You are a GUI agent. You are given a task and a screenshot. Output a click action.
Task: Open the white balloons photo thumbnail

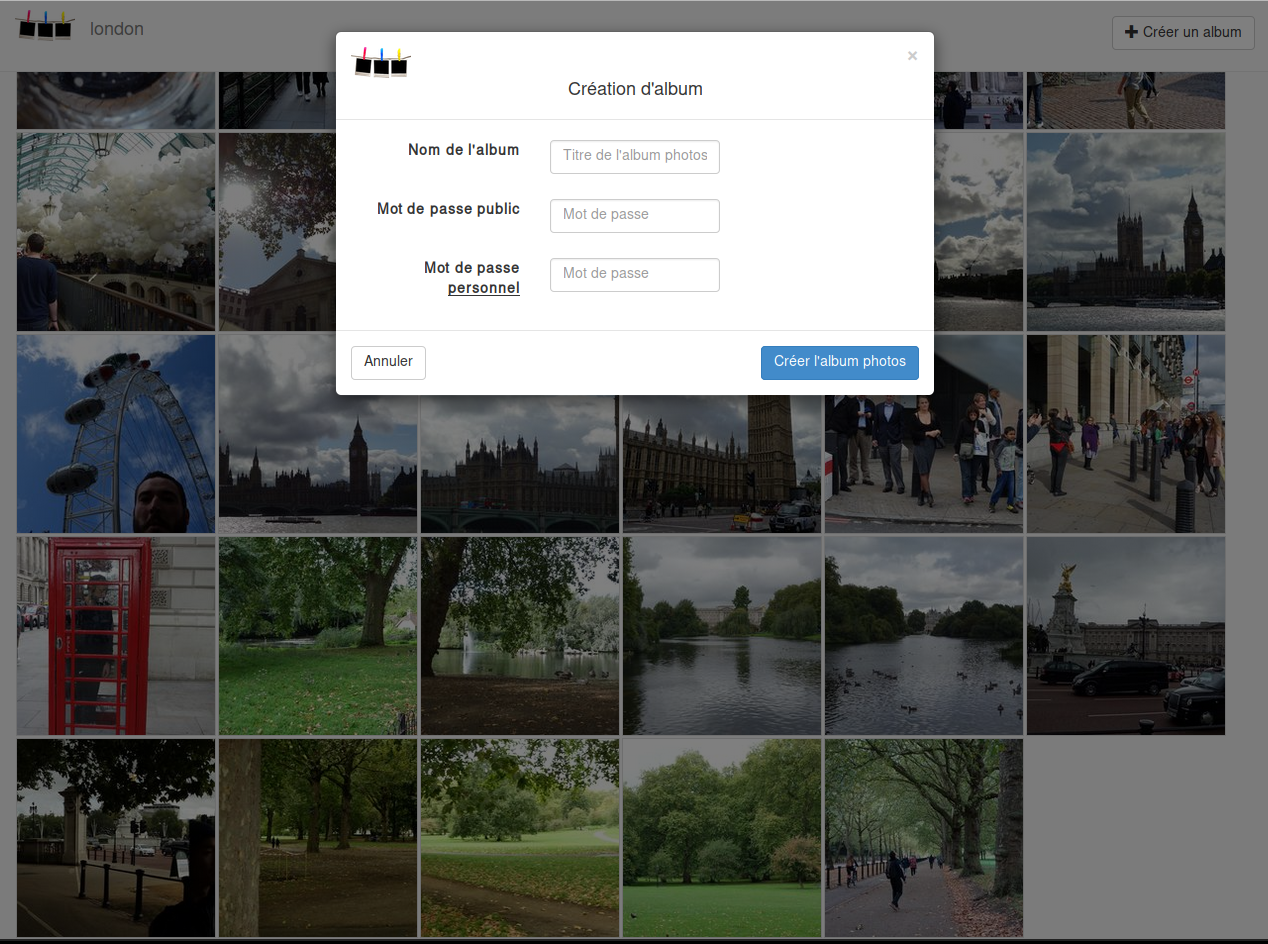coord(116,232)
